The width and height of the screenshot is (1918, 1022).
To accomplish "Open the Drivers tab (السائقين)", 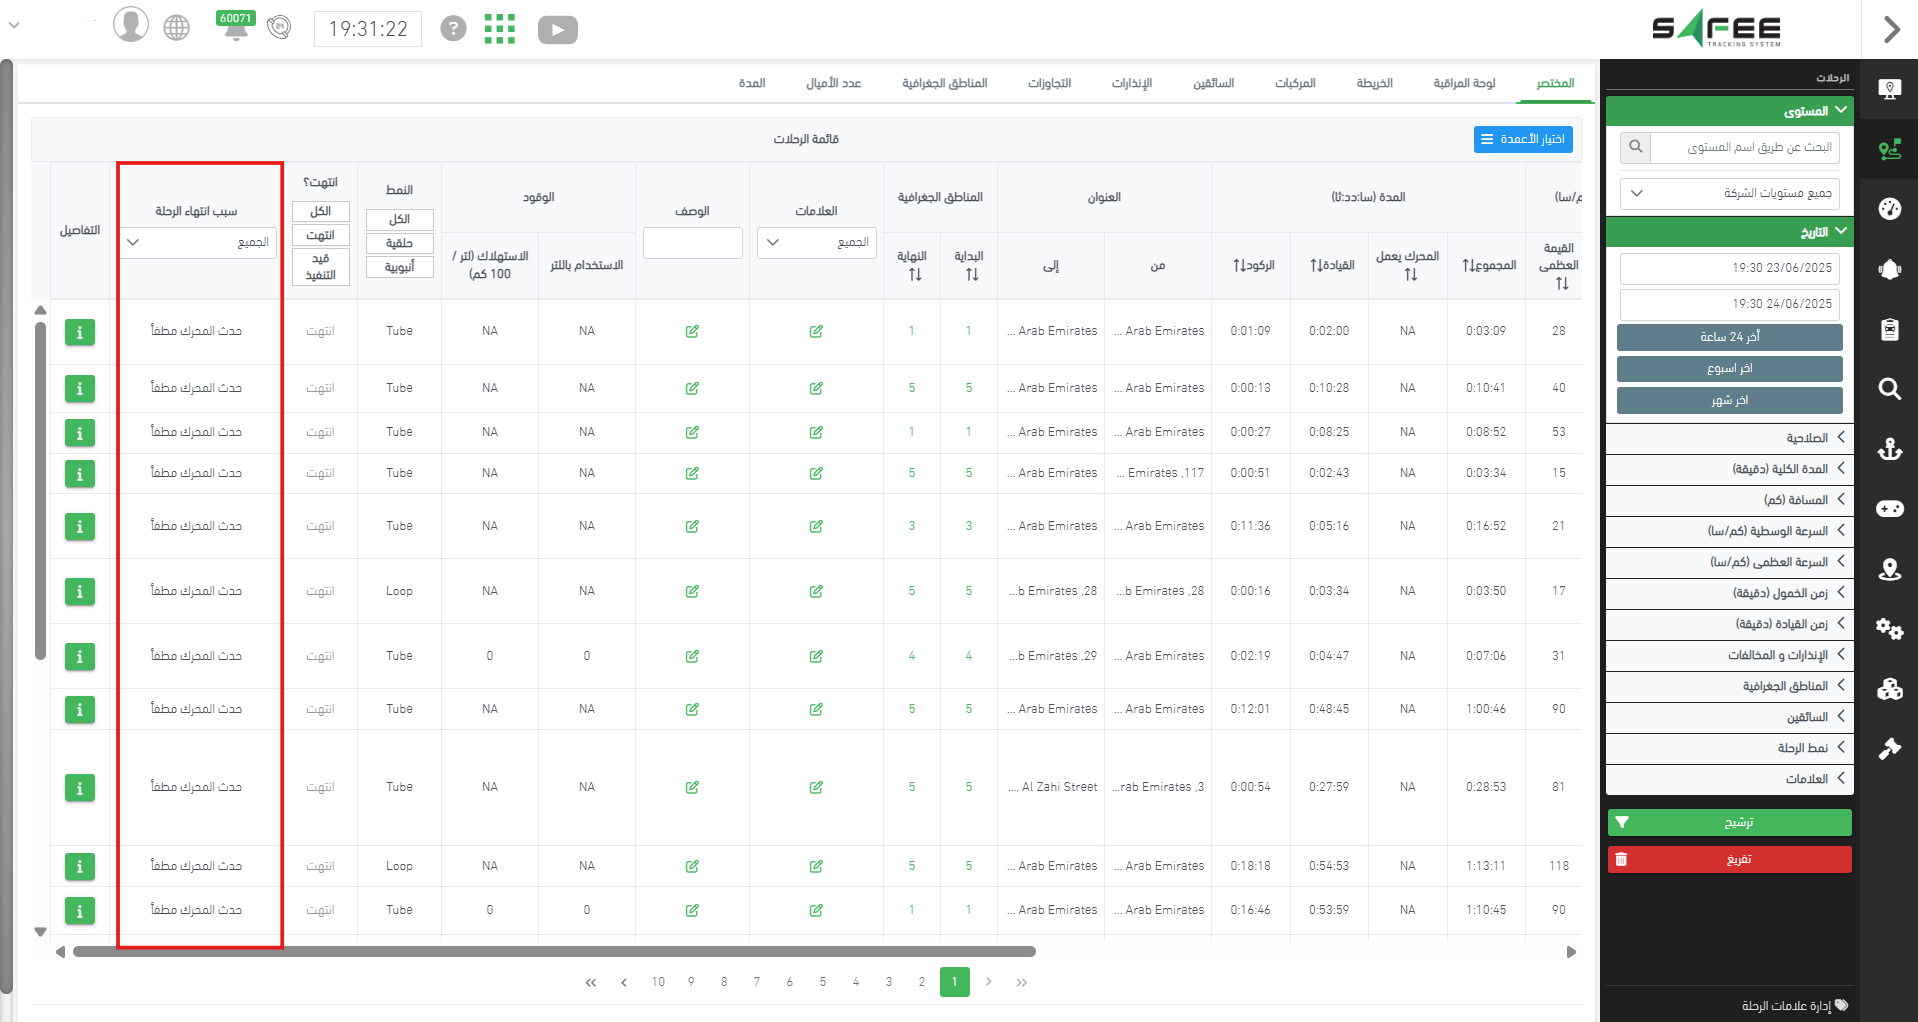I will pos(1213,83).
